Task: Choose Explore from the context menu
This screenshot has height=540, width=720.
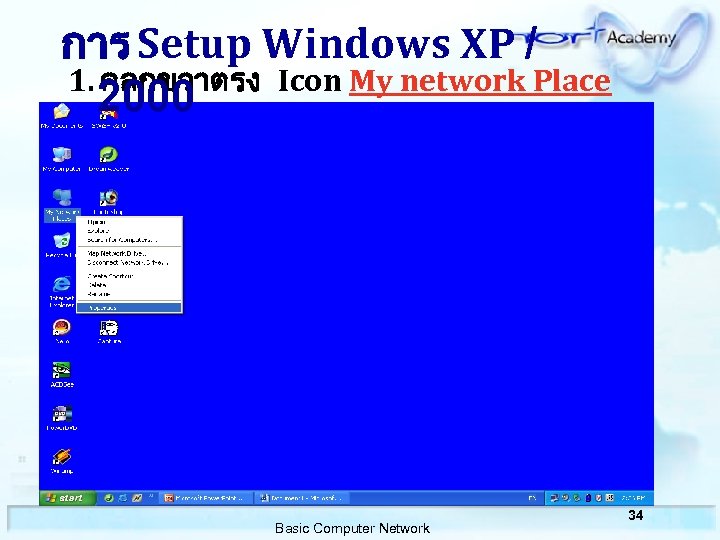Action: coord(129,231)
